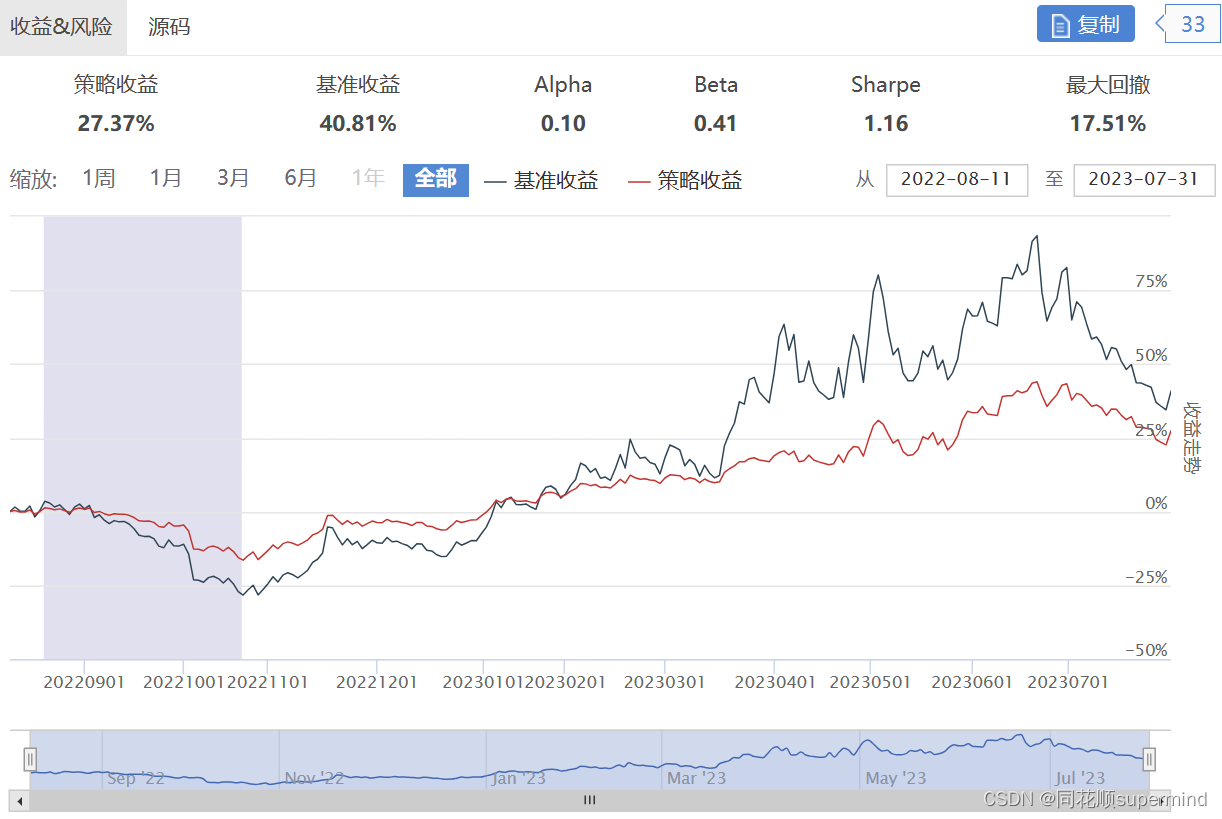Screen dimensions: 1222x819
Task: Click the 0% y-axis label
Action: tap(1157, 504)
